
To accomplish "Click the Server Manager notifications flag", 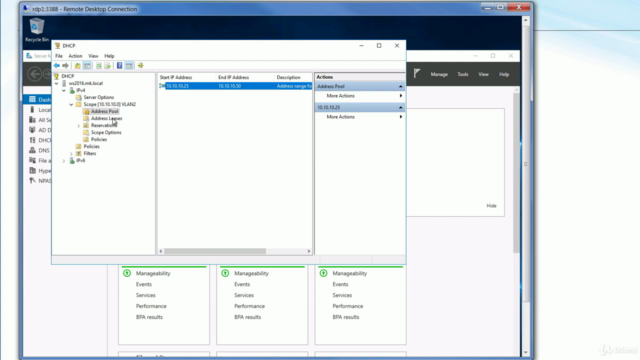I will pos(417,74).
